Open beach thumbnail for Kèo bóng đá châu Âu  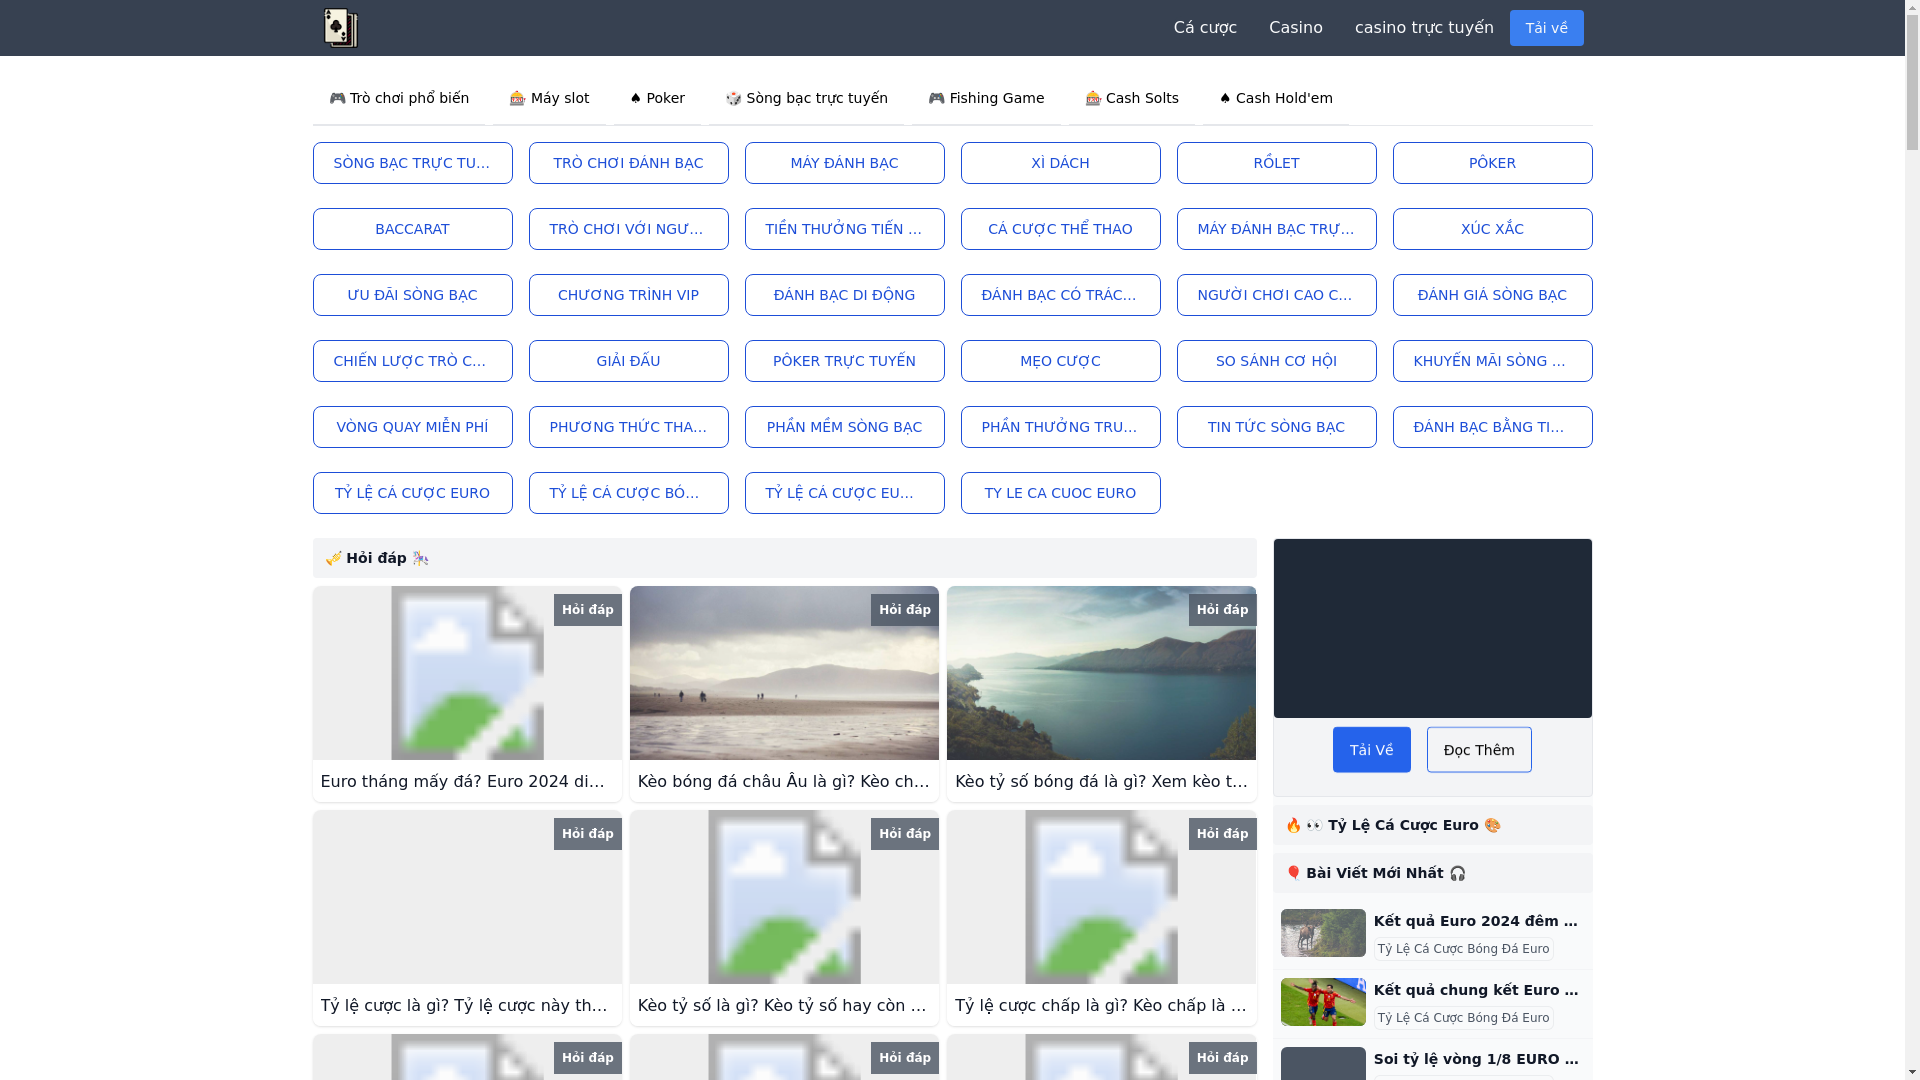coord(784,673)
